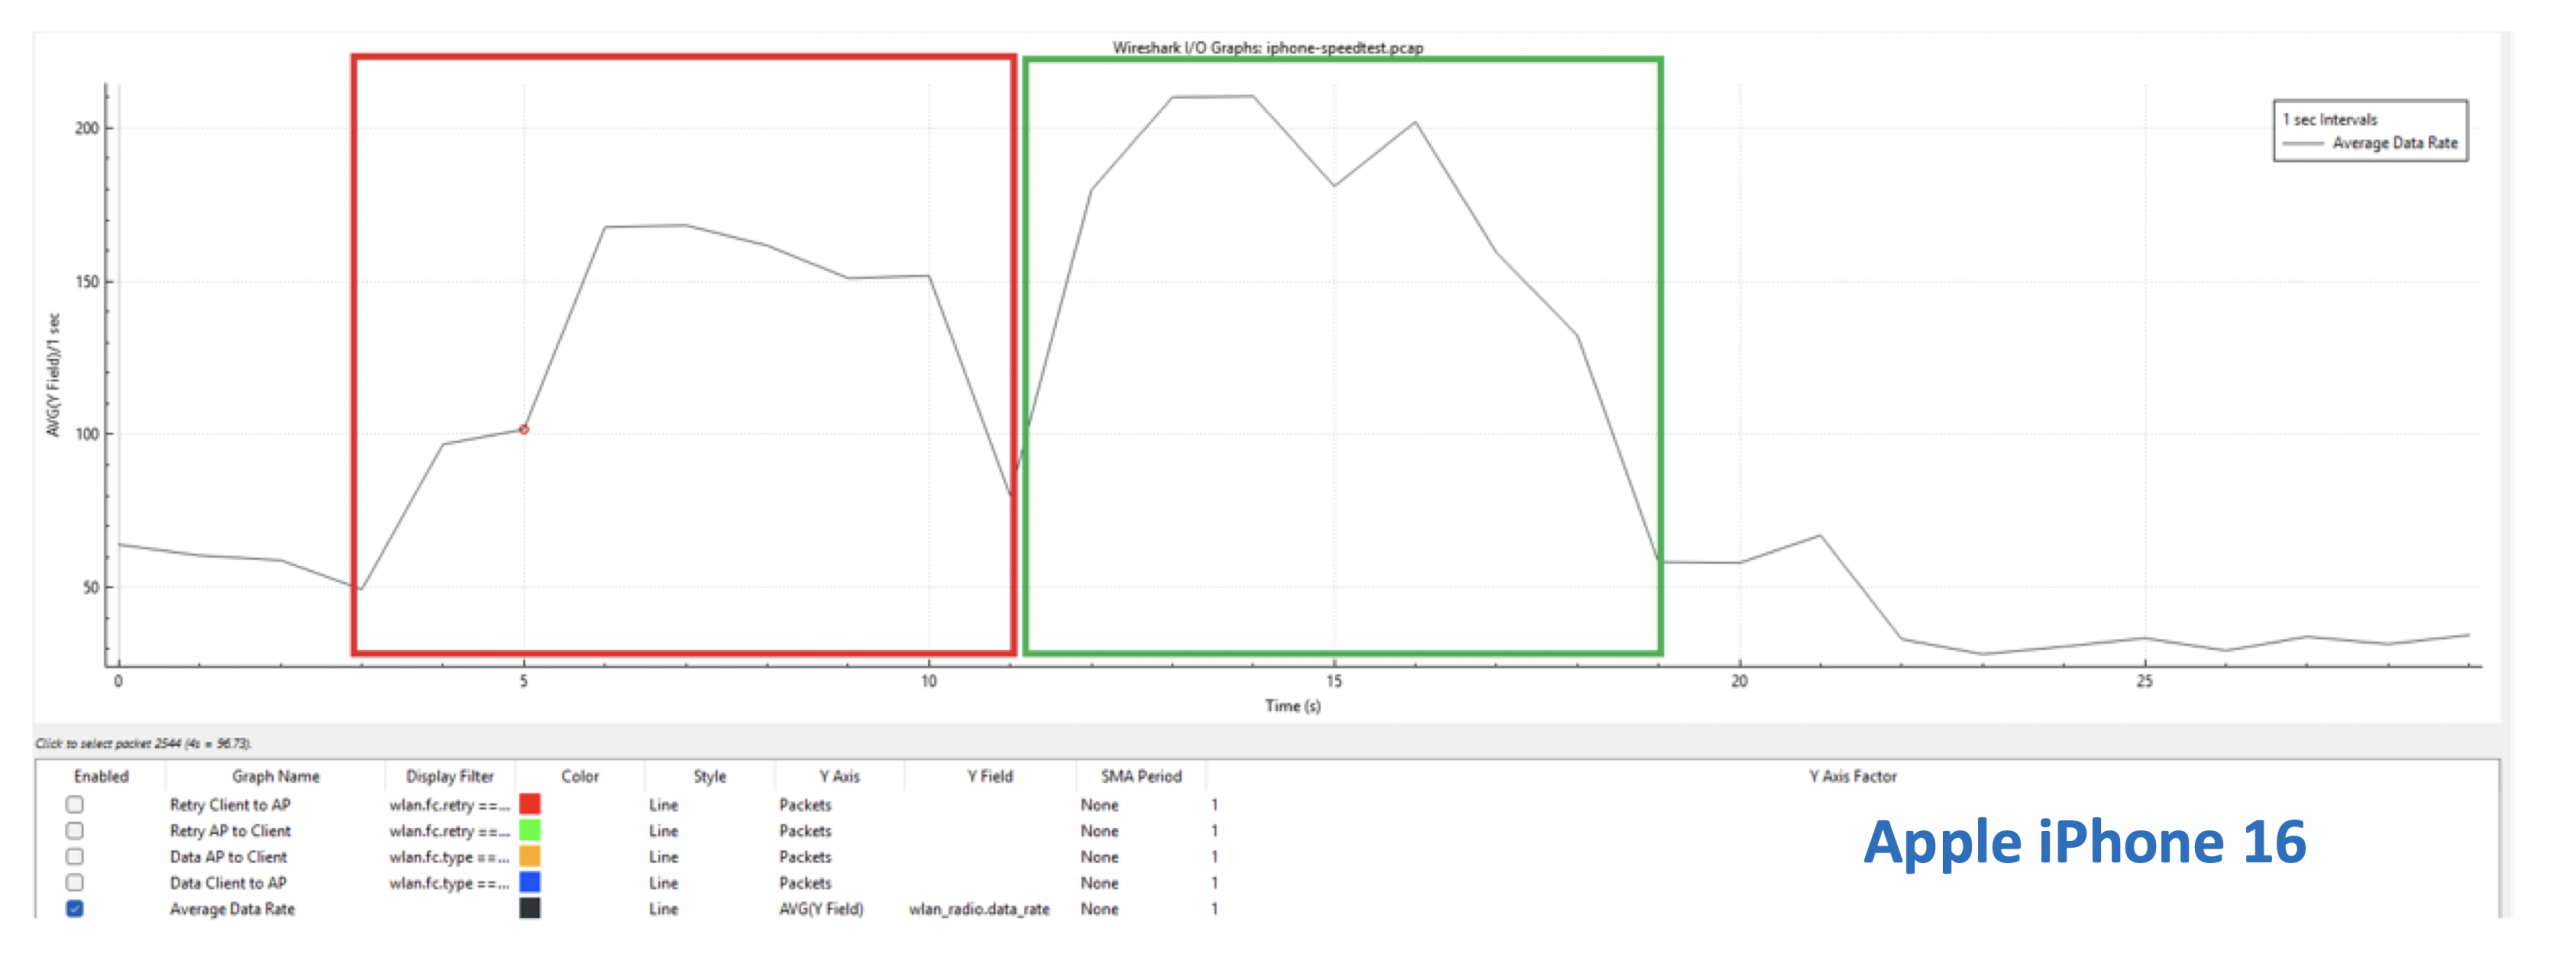The height and width of the screenshot is (970, 2560).
Task: Sort by the Graph Name column header
Action: [275, 776]
